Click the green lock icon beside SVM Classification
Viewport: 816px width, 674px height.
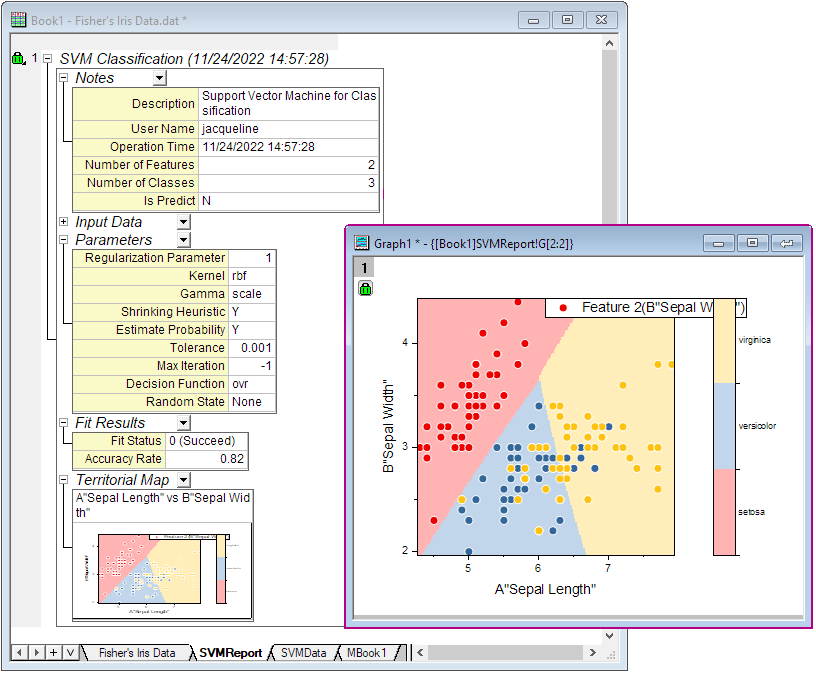17,57
